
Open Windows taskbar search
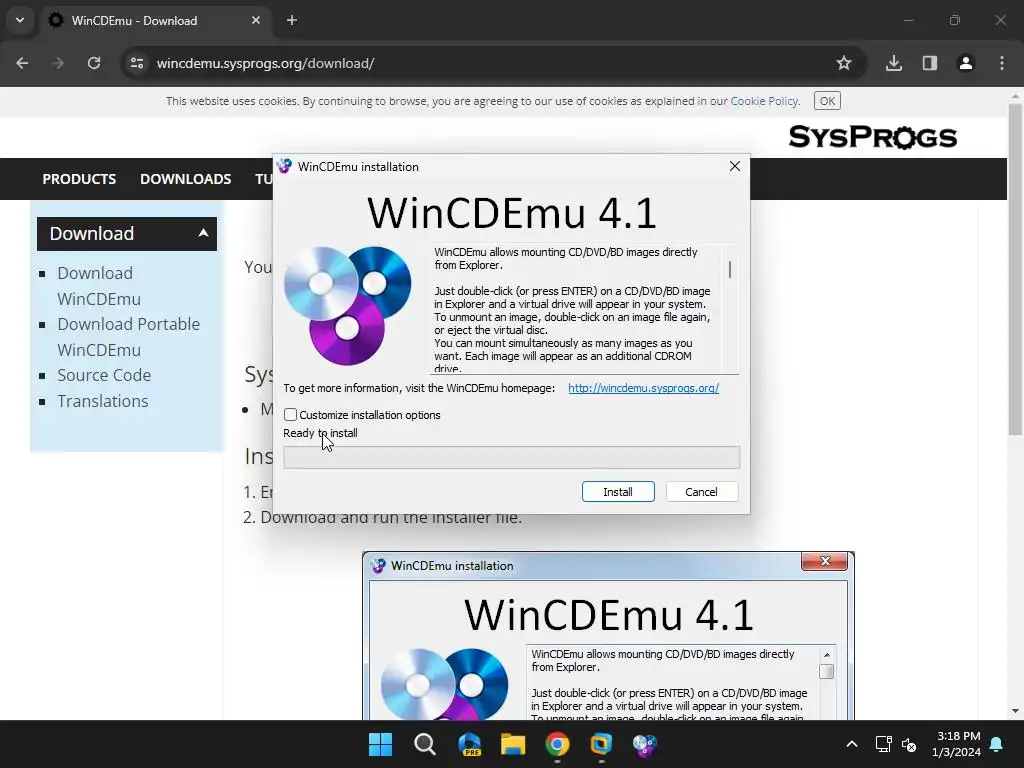tap(424, 744)
